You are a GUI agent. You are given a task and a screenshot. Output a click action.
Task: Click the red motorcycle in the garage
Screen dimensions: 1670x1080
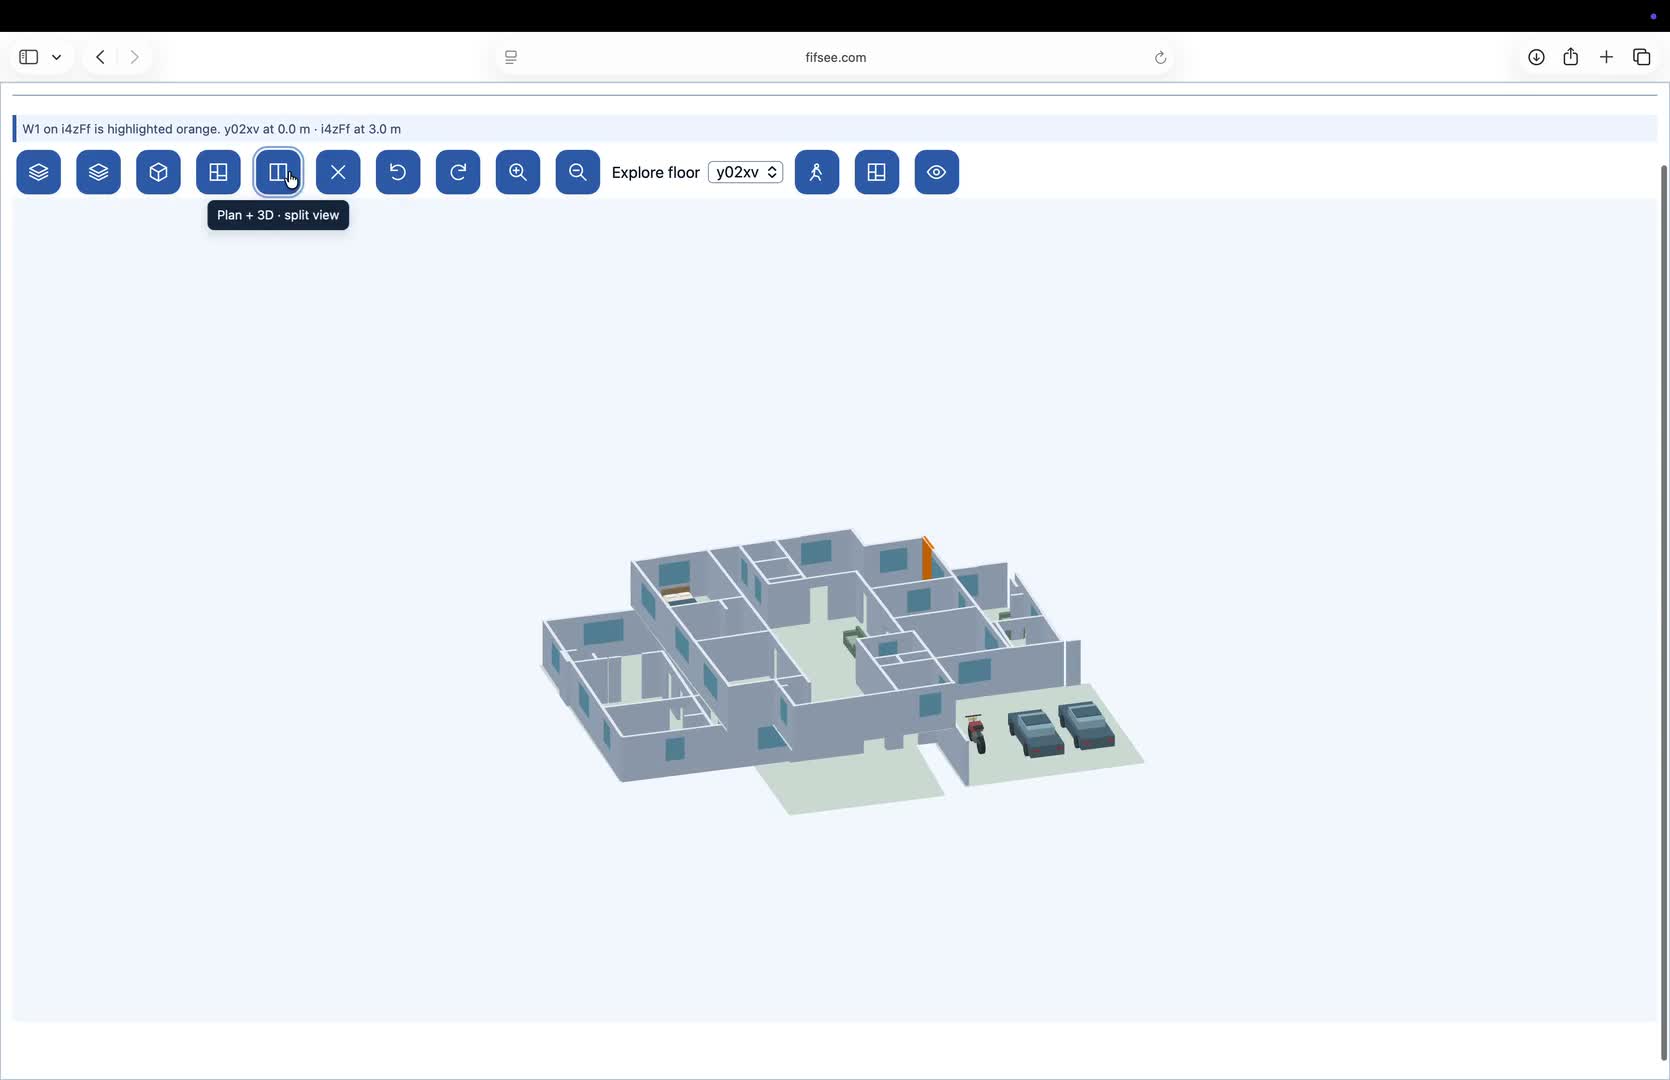[x=976, y=733]
